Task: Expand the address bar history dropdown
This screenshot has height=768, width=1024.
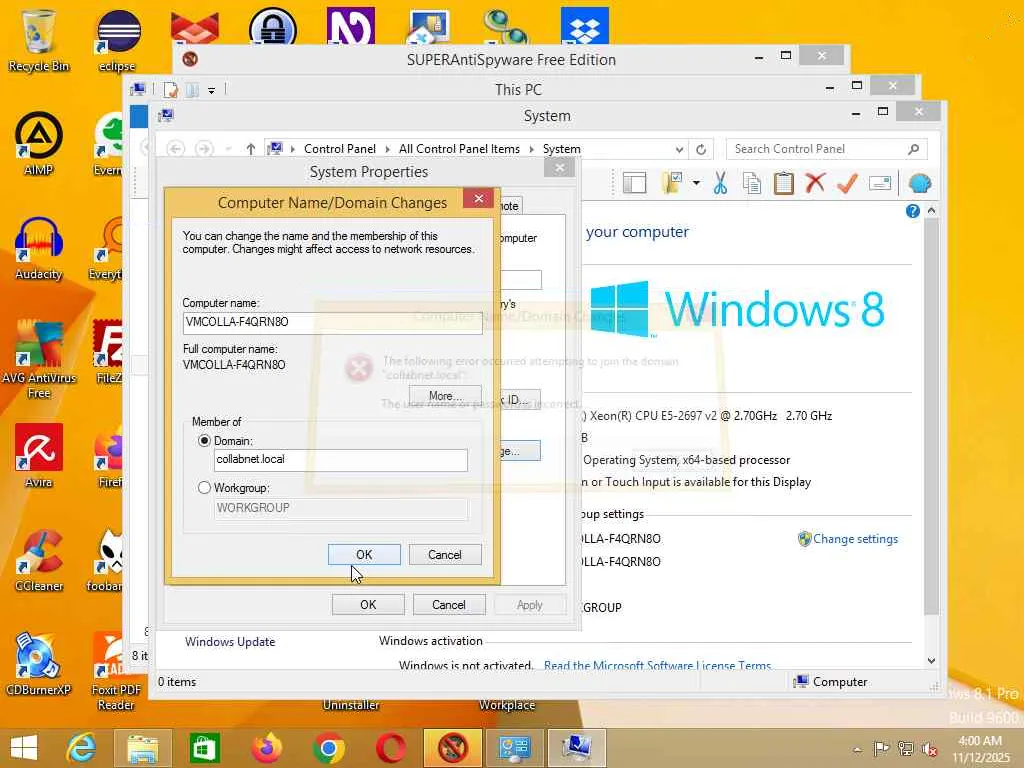Action: [x=680, y=150]
